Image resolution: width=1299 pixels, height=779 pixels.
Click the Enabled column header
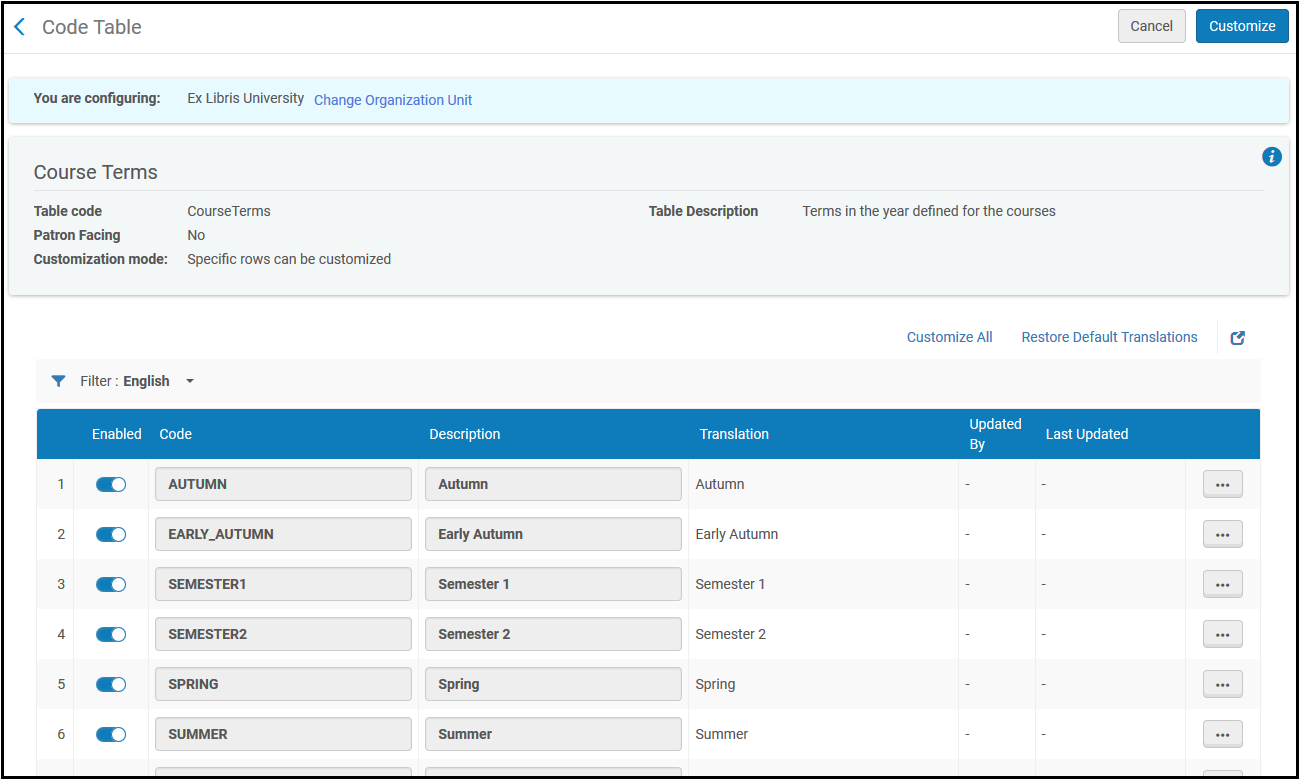point(117,434)
